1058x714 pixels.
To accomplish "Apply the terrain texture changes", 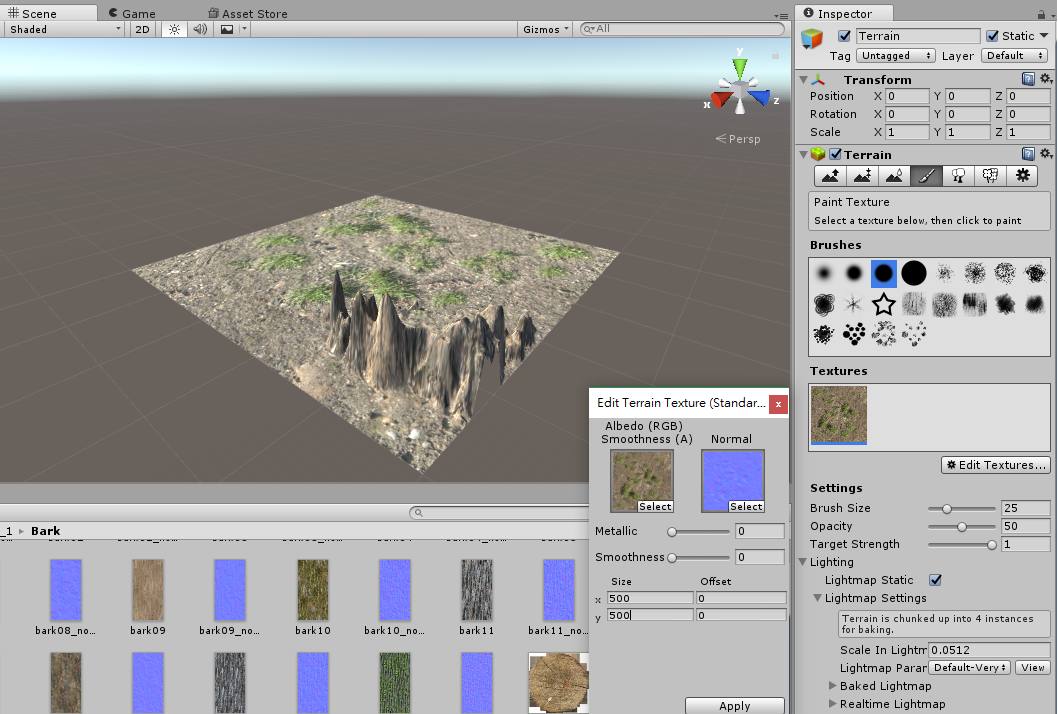I will click(x=734, y=706).
